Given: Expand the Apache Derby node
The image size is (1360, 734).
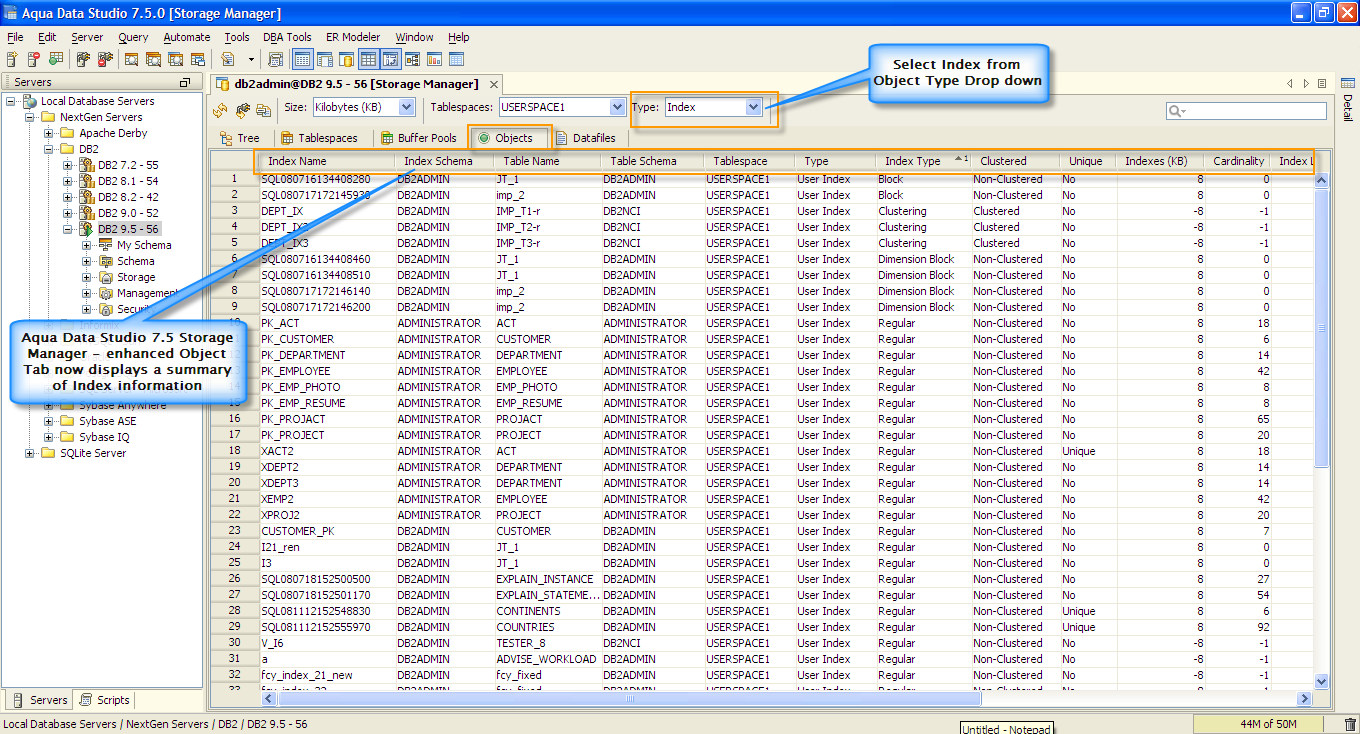Looking at the screenshot, I should click(49, 133).
